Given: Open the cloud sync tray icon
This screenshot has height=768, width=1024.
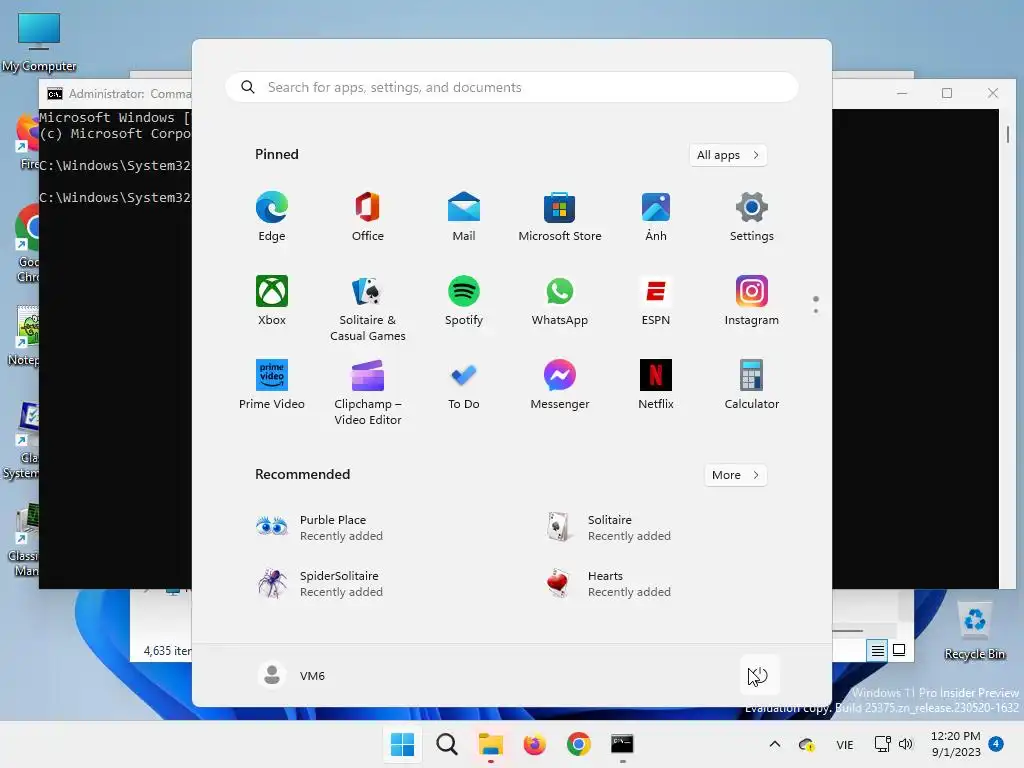Looking at the screenshot, I should (807, 744).
